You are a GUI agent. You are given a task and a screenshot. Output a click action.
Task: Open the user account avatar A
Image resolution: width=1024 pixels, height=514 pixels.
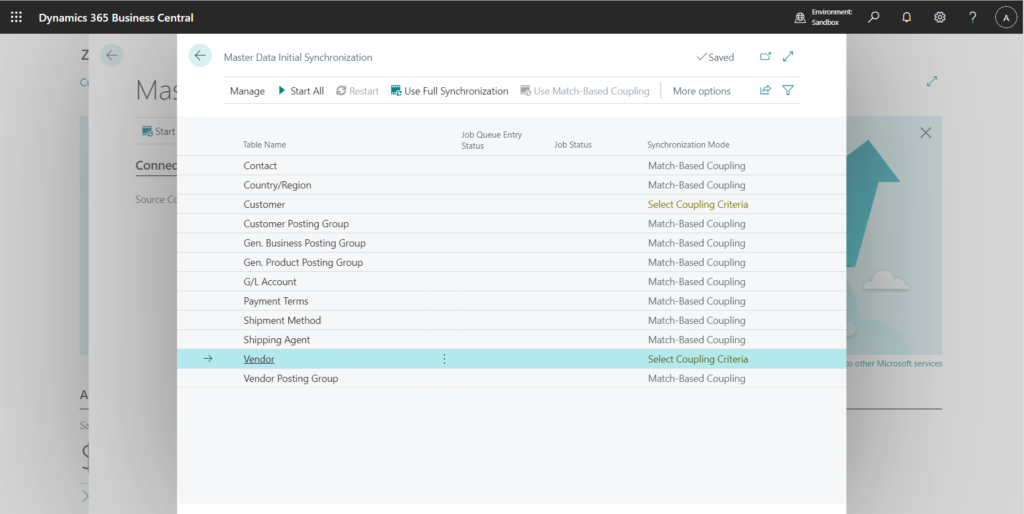pos(1006,18)
